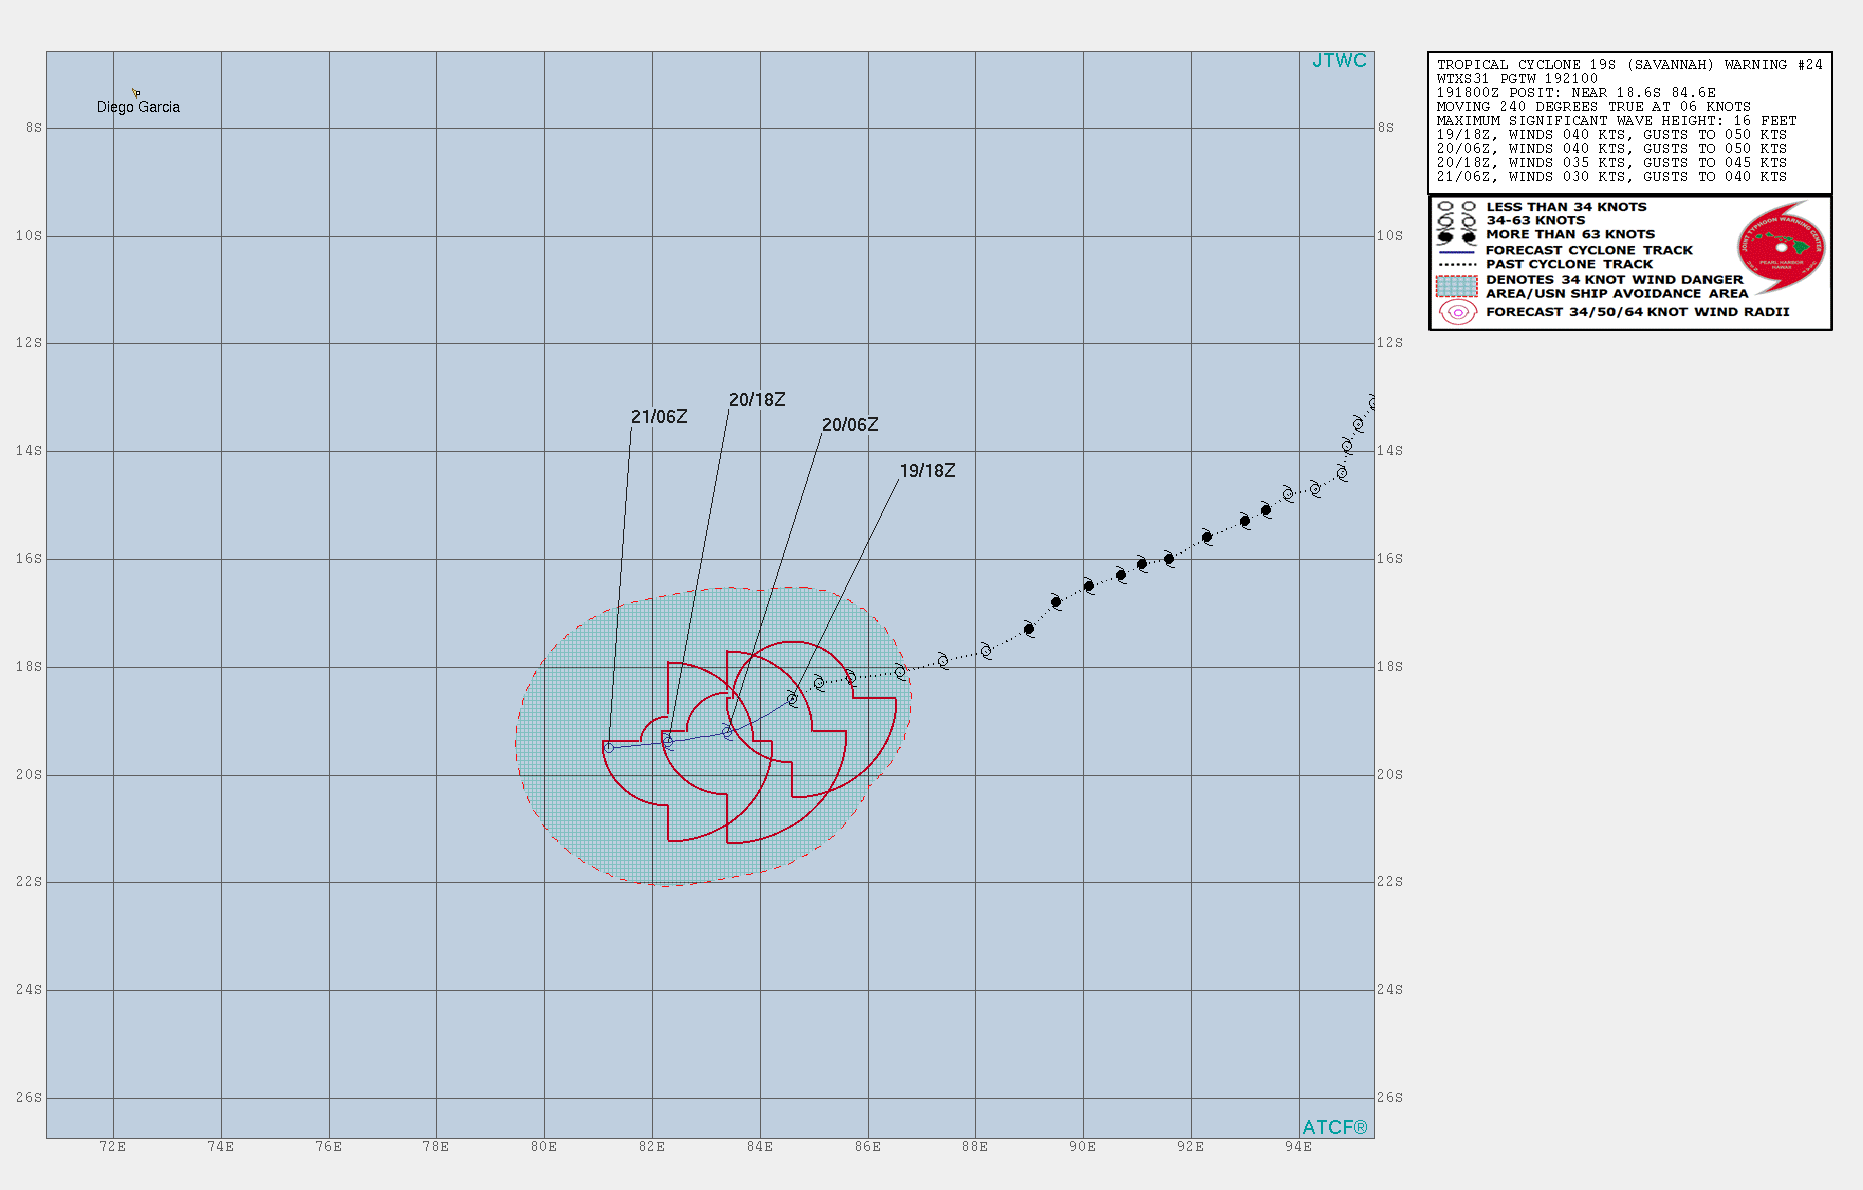
Task: Click the 20/06Z forecast position marker on track
Action: (728, 733)
